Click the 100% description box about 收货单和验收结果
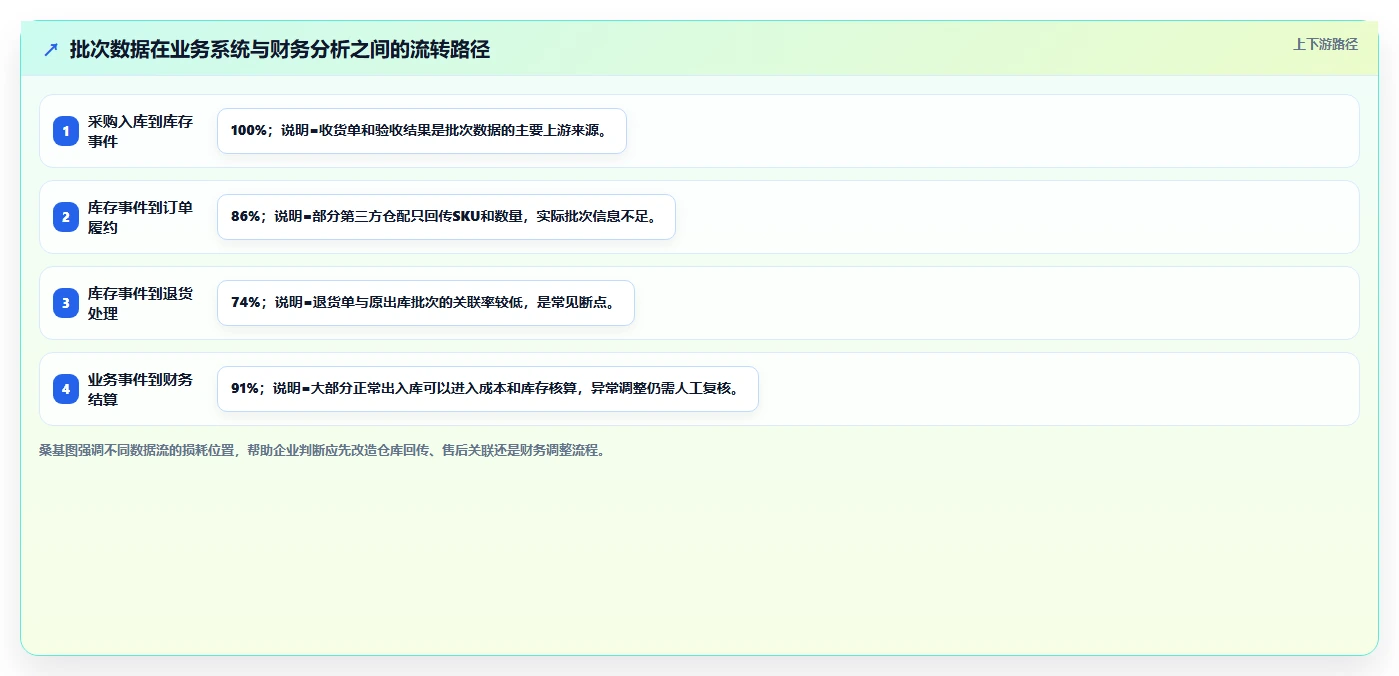The image size is (1399, 676). tap(422, 131)
